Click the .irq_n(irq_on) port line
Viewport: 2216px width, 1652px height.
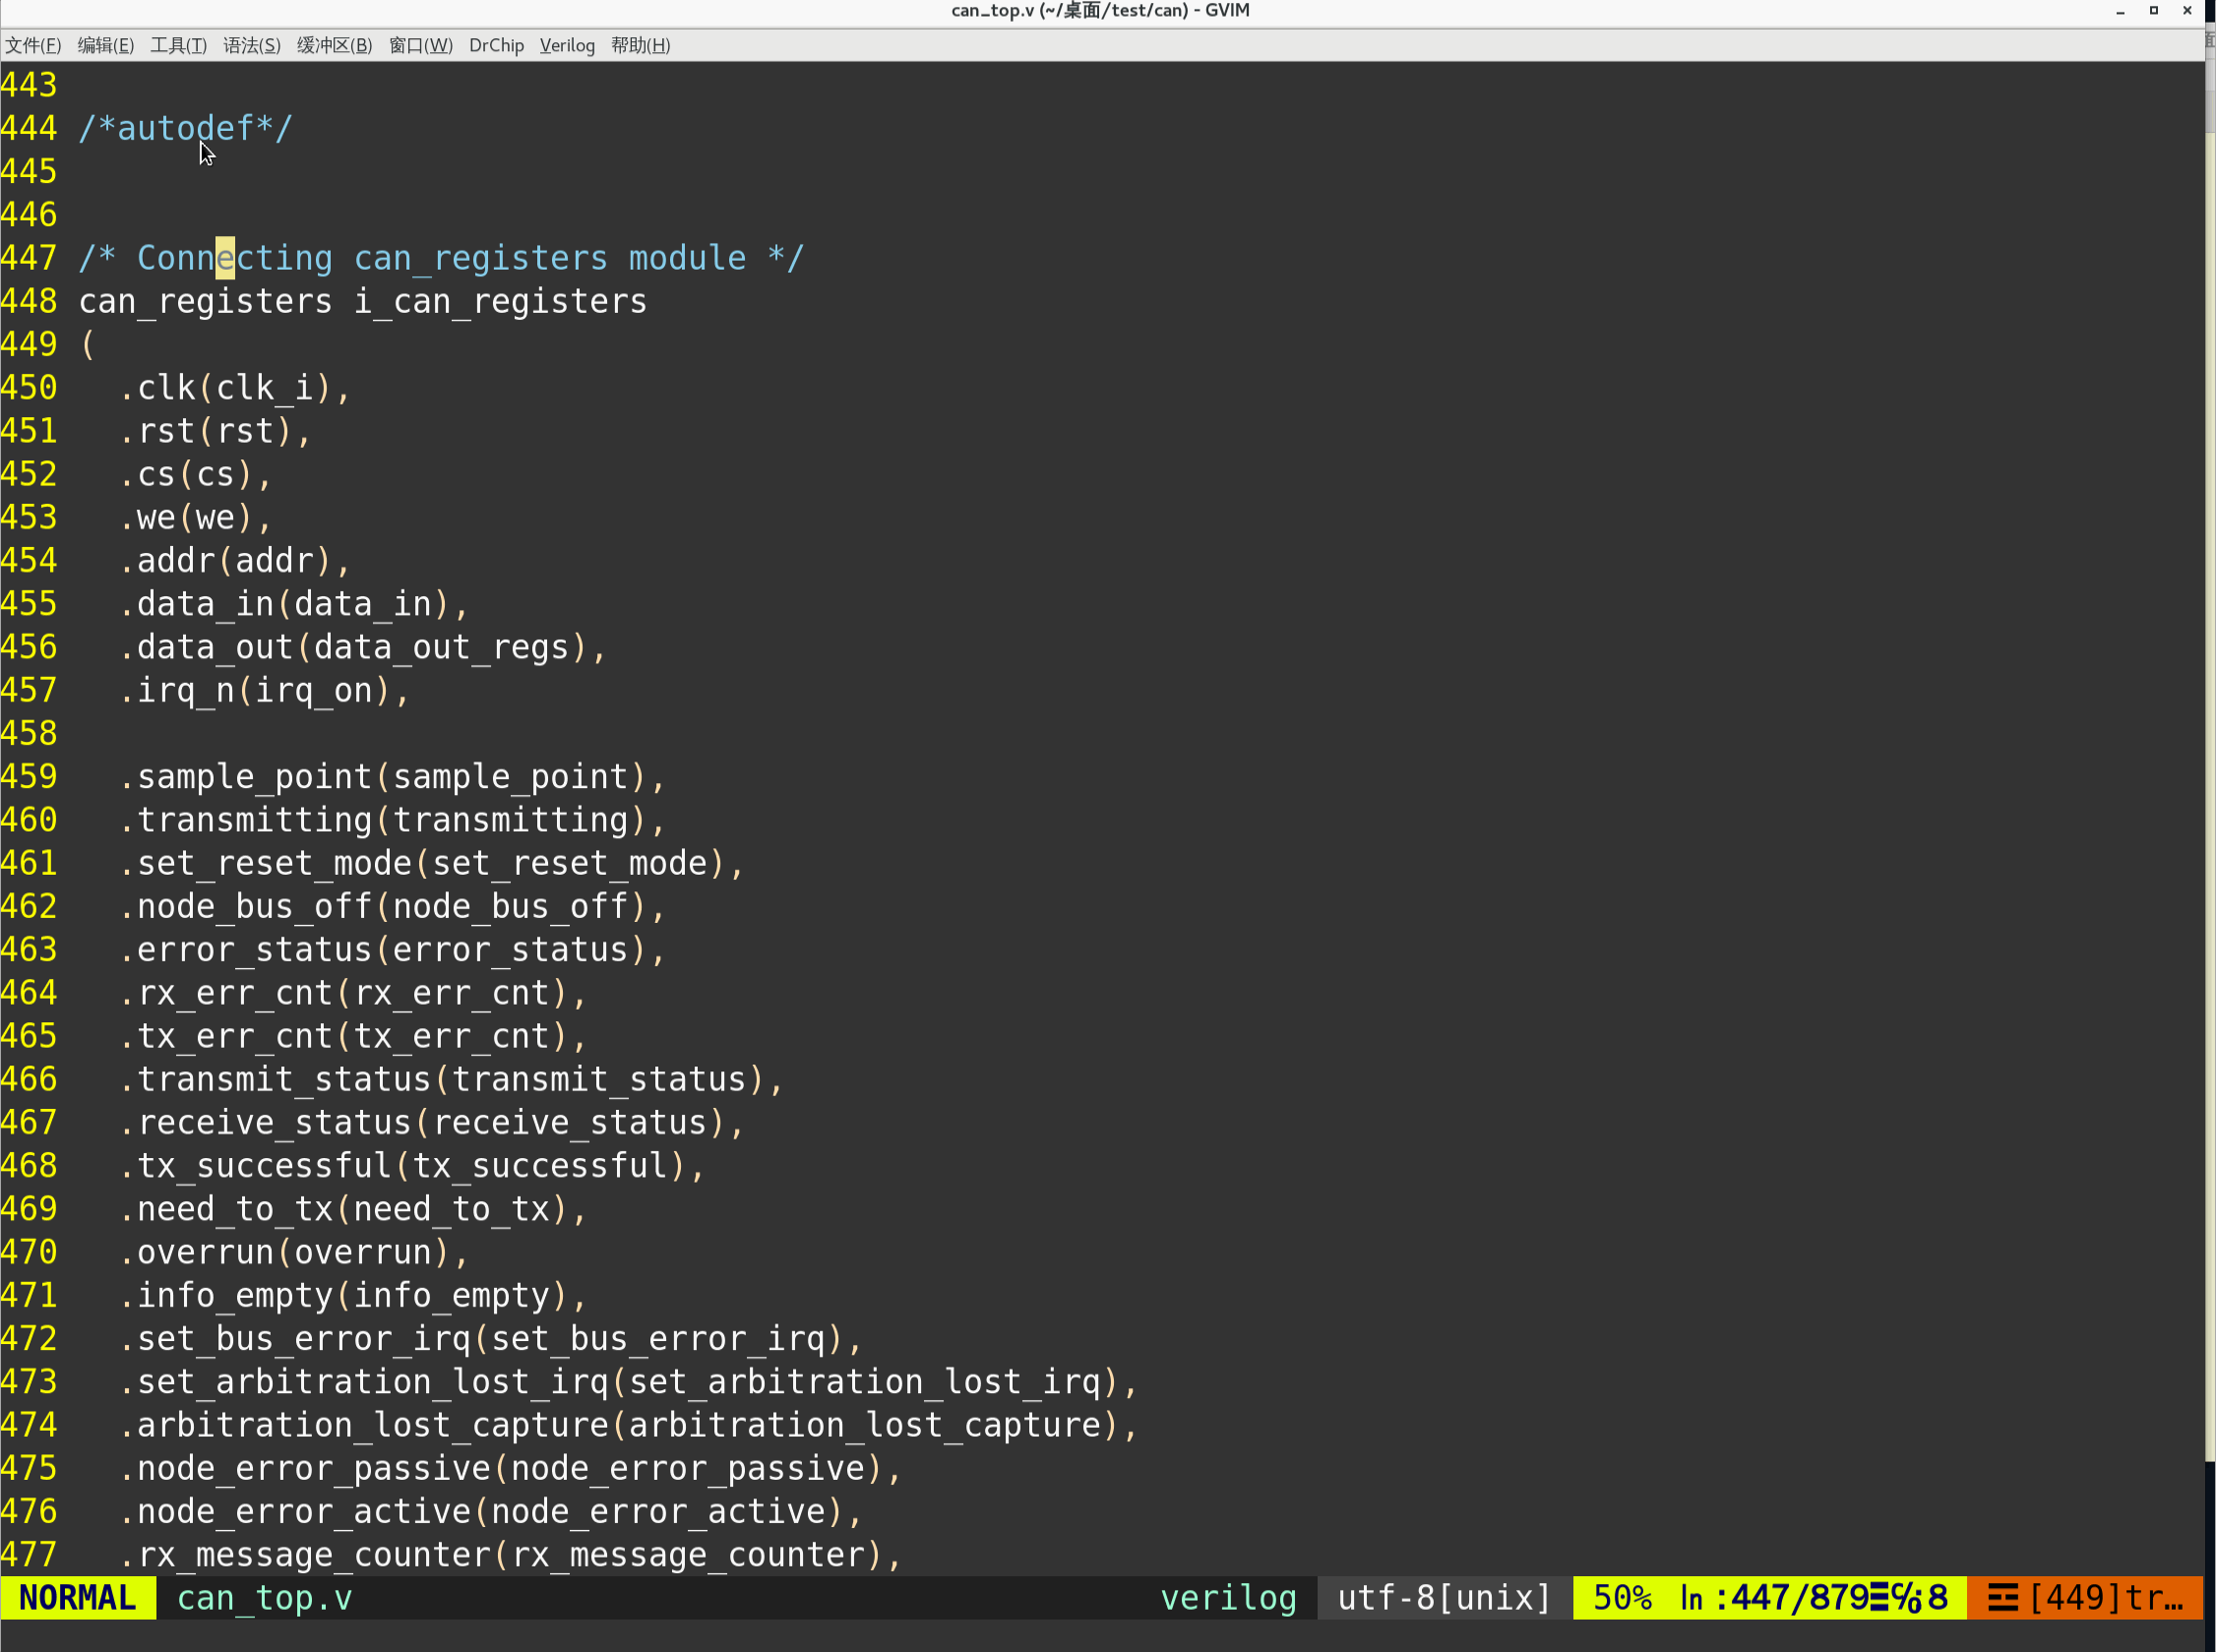(265, 690)
